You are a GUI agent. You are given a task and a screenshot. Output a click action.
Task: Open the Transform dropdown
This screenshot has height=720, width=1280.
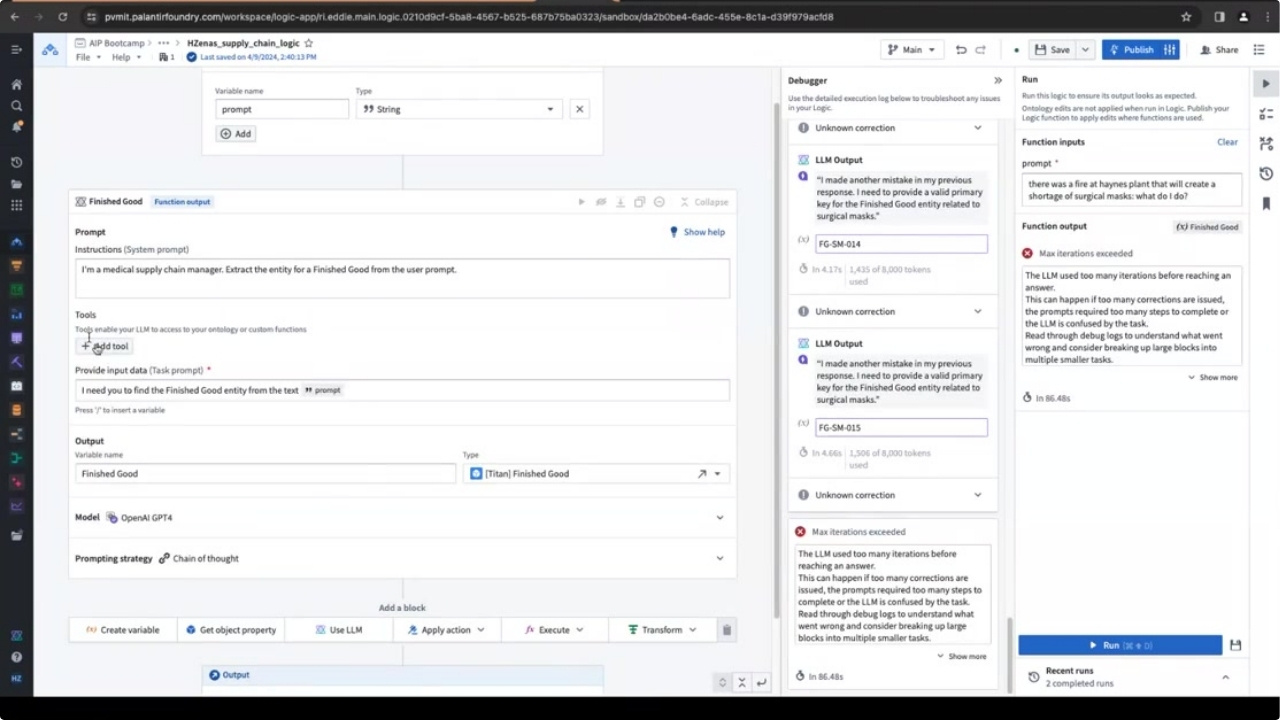(662, 630)
